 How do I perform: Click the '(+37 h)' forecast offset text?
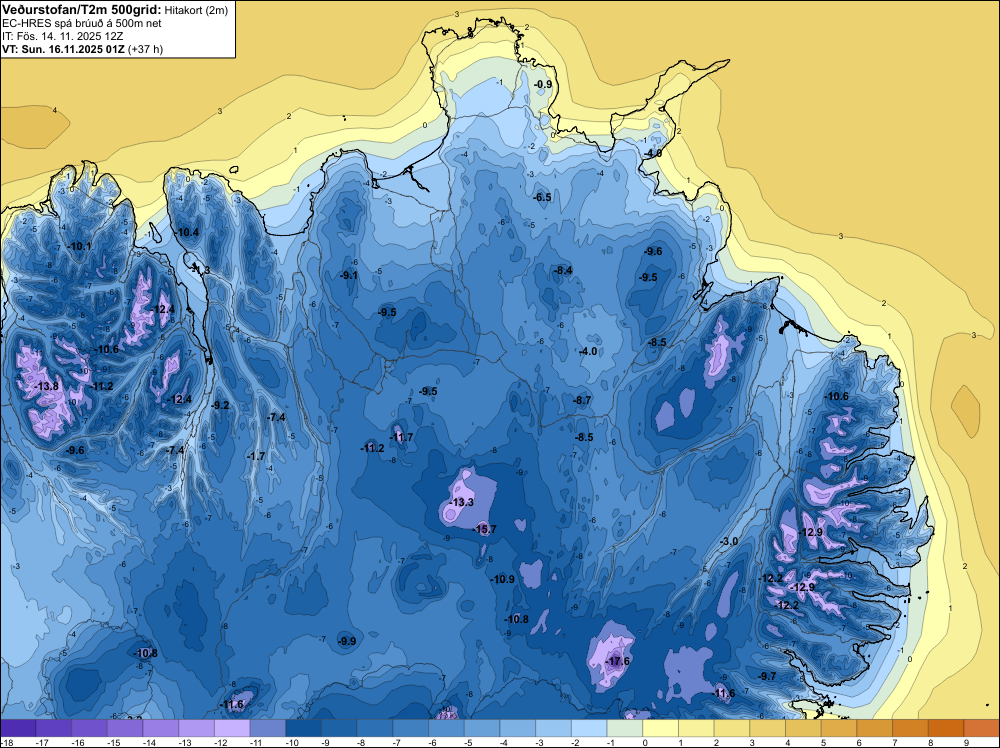145,49
